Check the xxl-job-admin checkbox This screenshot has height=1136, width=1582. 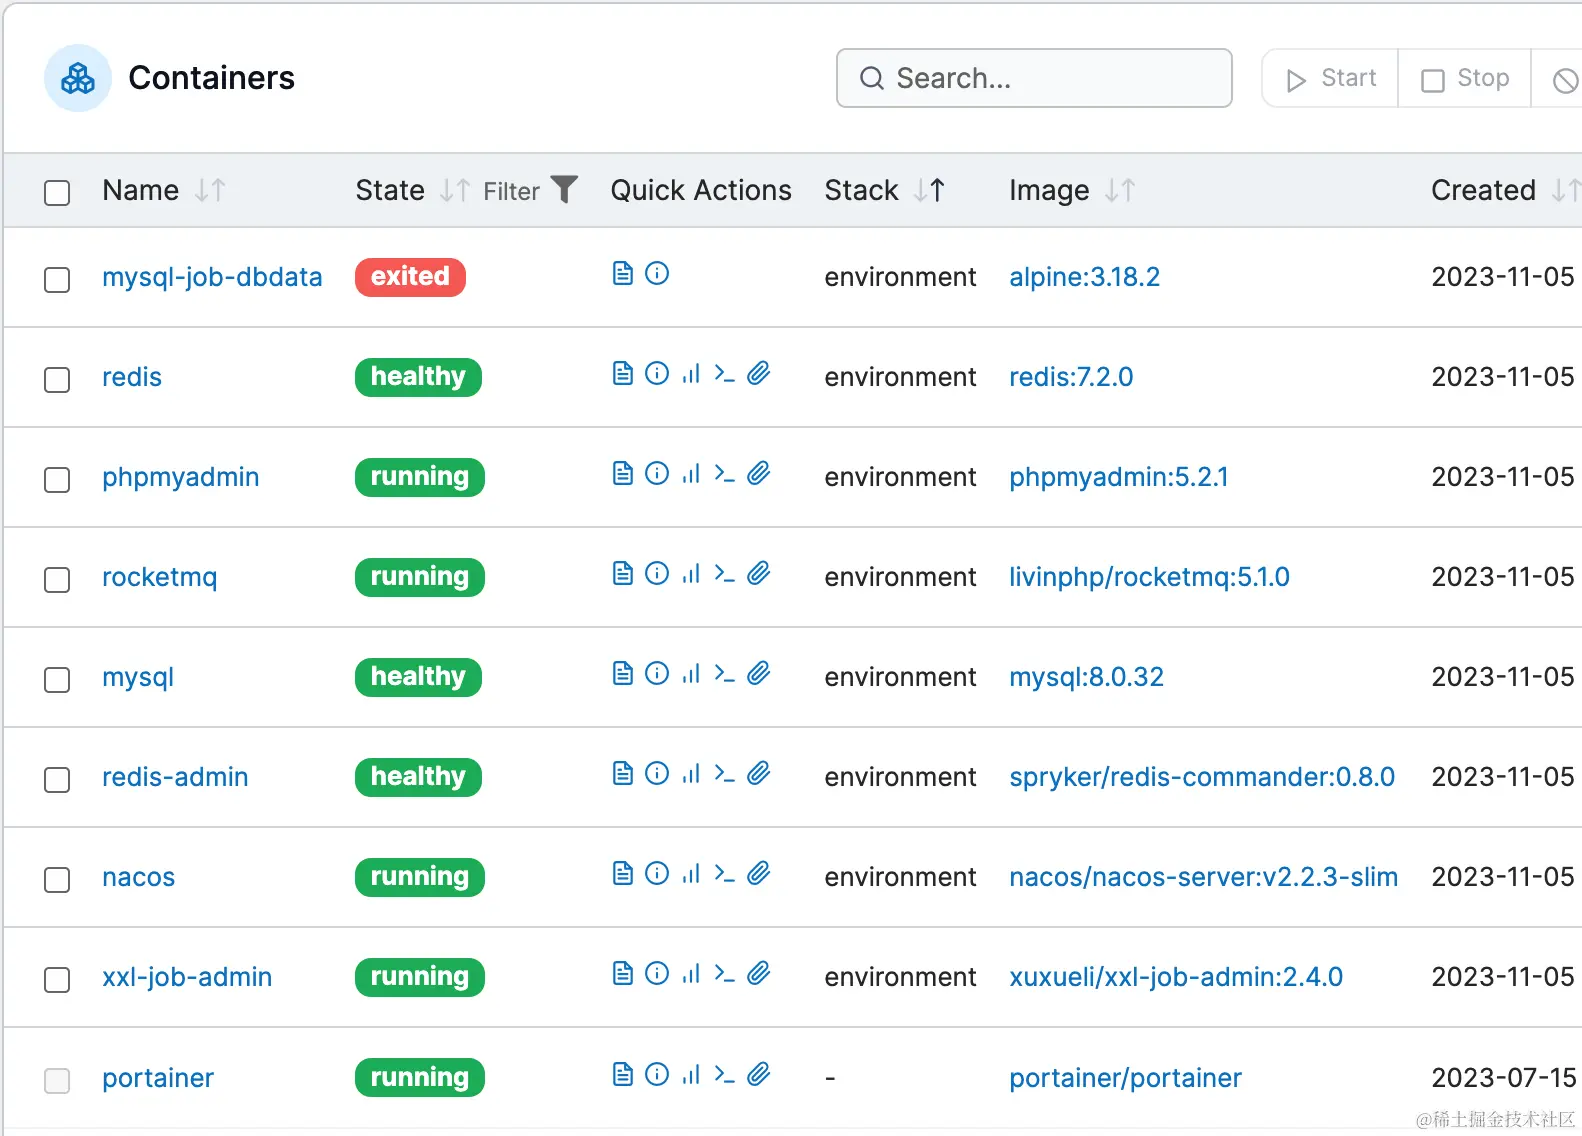pos(57,979)
